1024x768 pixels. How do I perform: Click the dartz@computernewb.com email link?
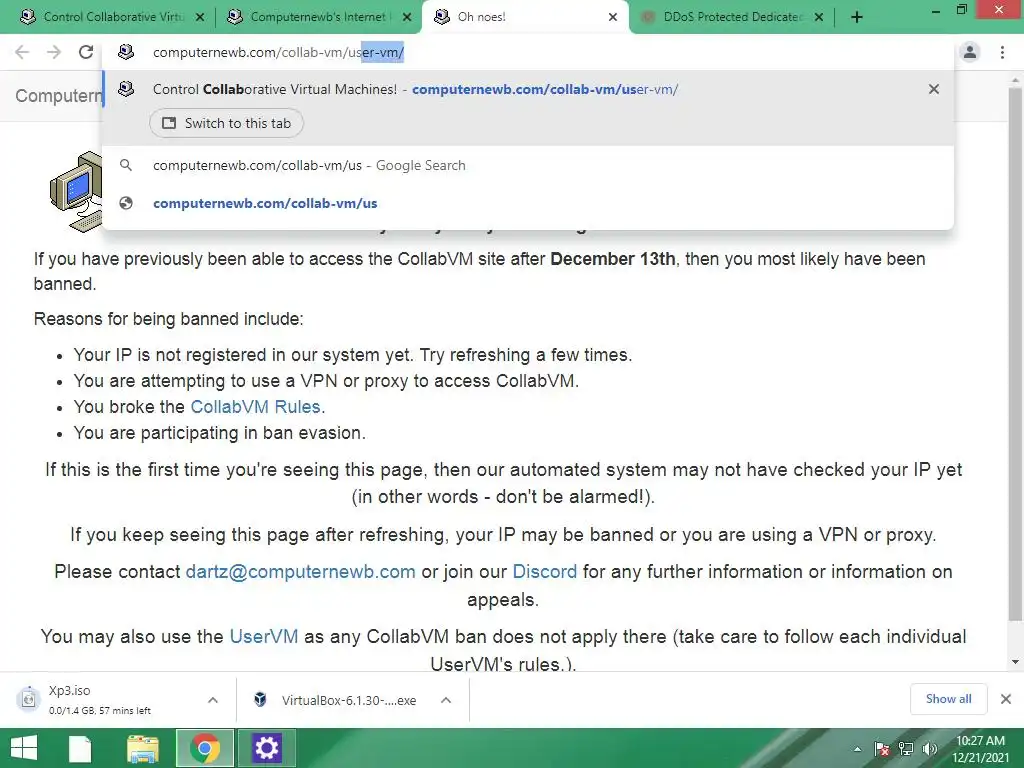300,572
